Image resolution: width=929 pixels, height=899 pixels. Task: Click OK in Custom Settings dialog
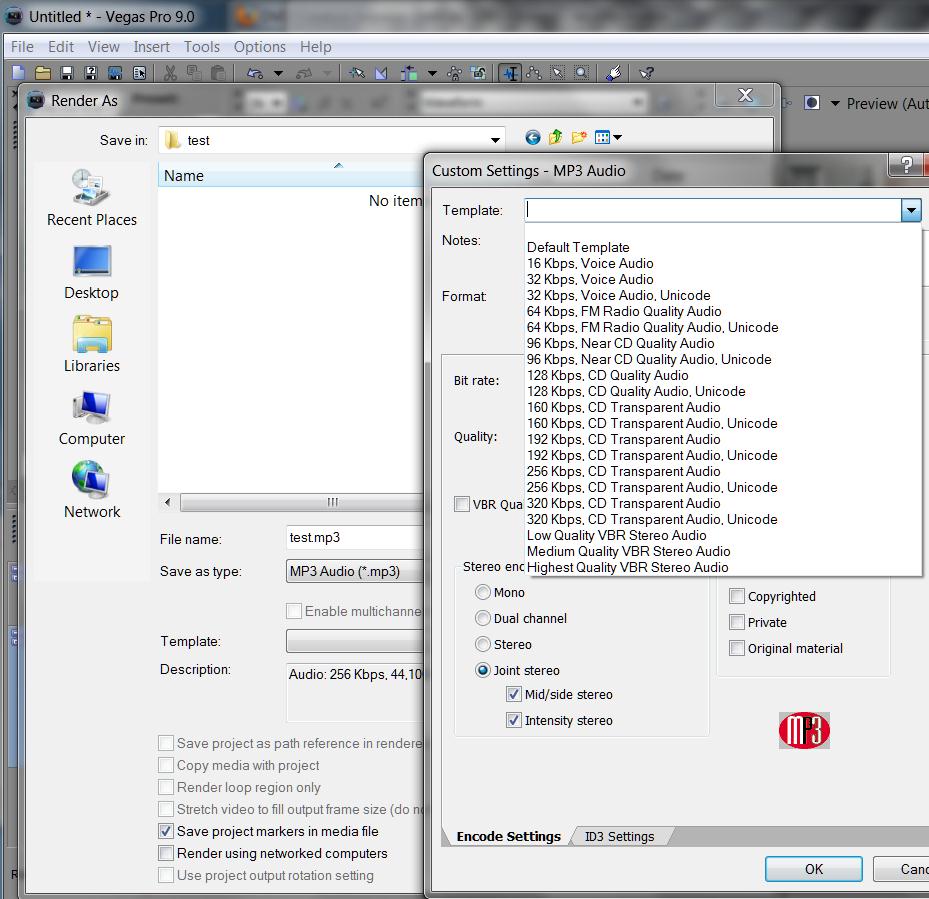coord(813,869)
